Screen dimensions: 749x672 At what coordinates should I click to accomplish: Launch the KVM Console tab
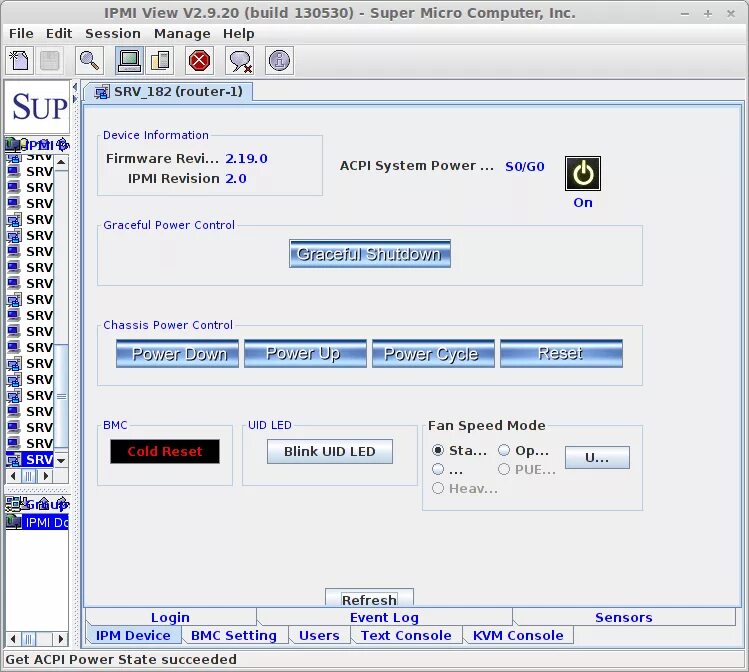tap(518, 635)
